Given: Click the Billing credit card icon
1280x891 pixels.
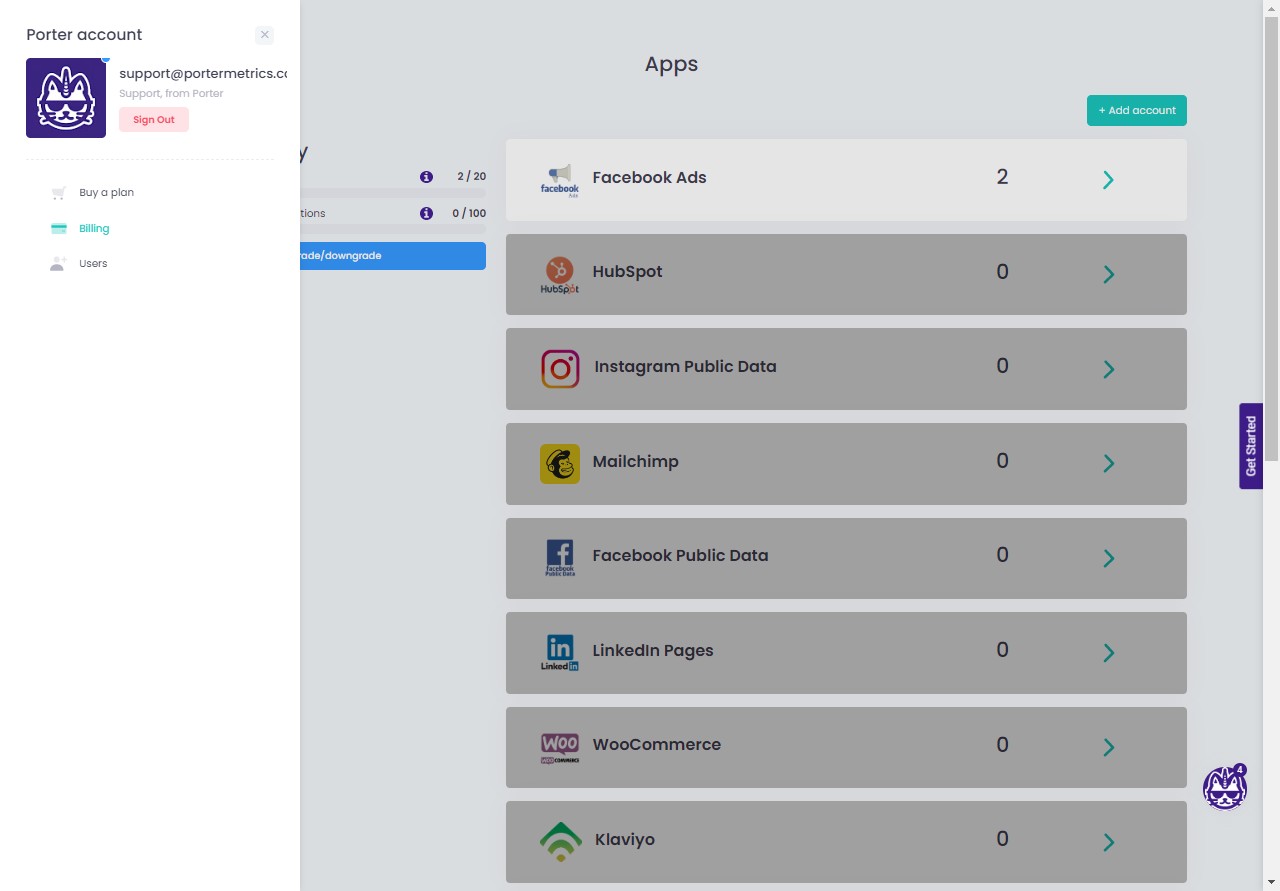Looking at the screenshot, I should [x=59, y=229].
